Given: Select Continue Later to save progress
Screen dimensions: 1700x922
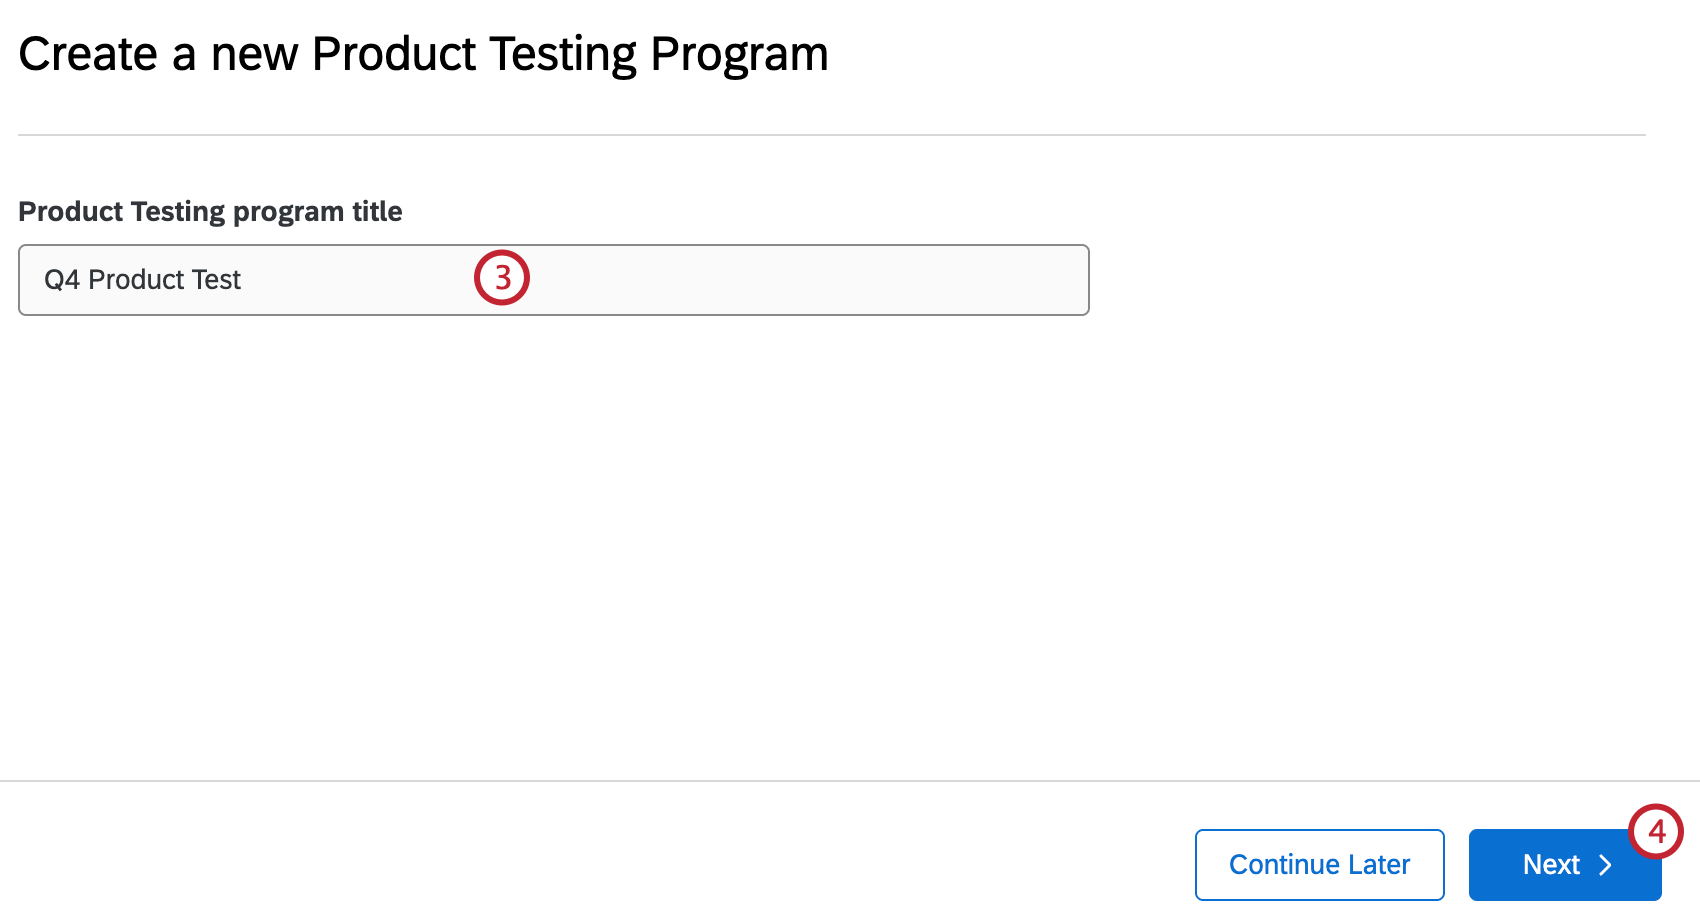Looking at the screenshot, I should [x=1319, y=864].
